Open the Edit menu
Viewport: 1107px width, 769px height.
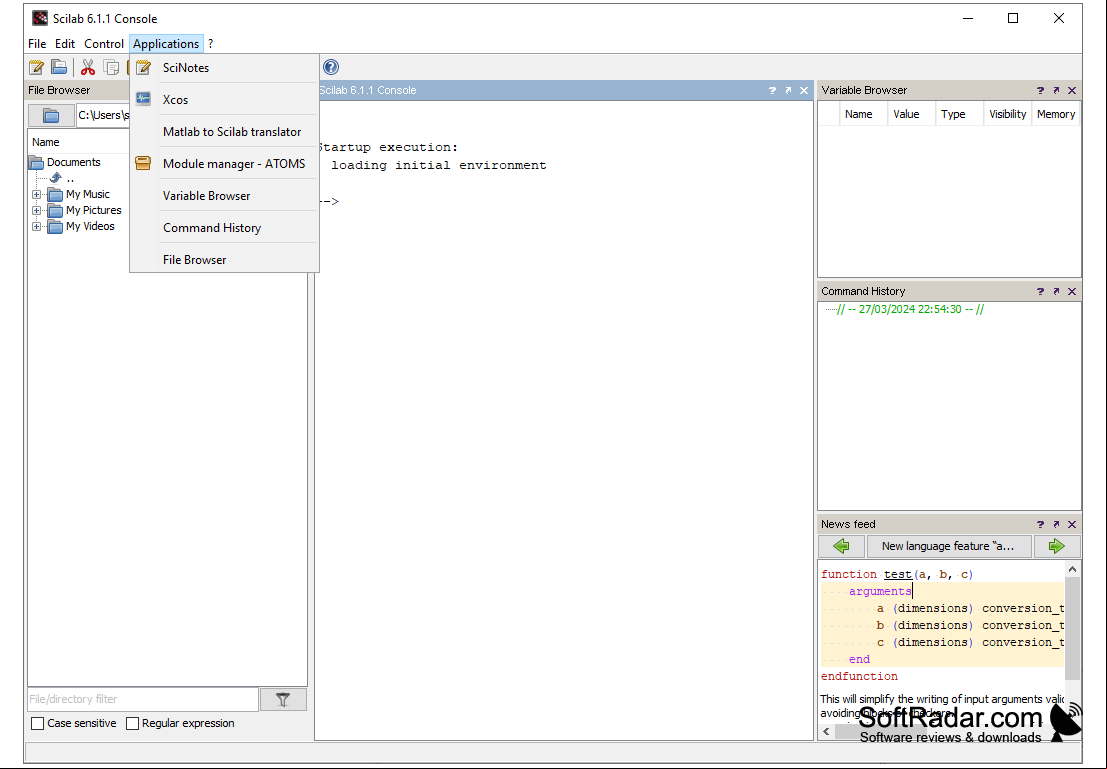65,44
